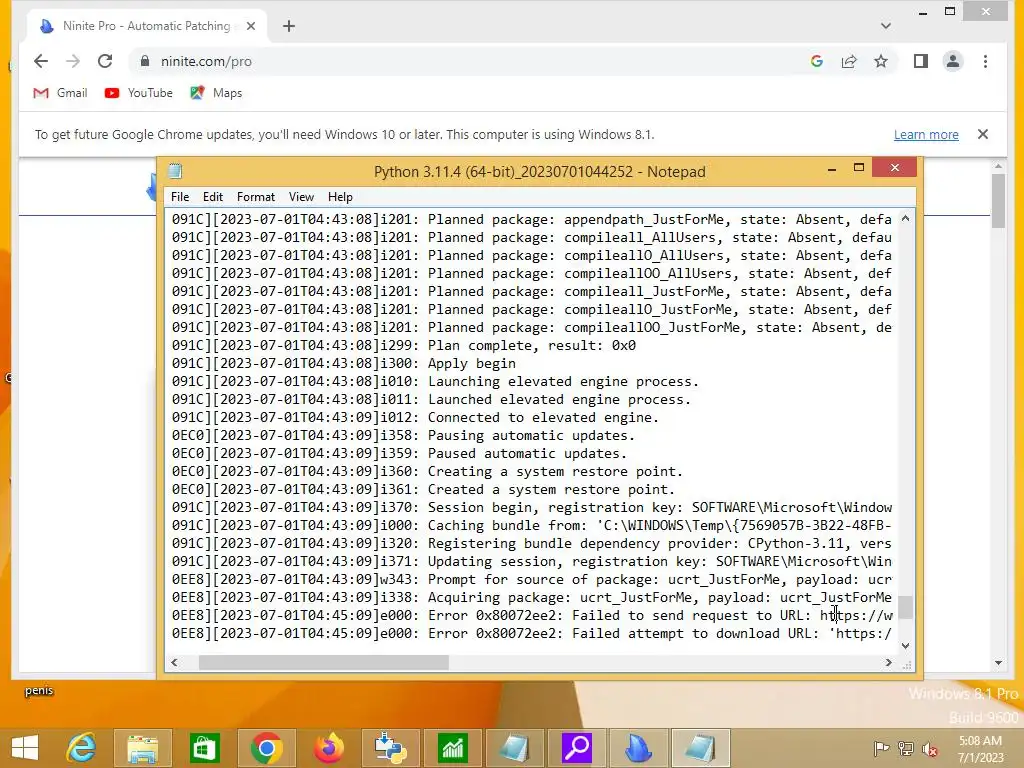The image size is (1024, 768).
Task: Open the Action Center flag icon
Action: [881, 749]
